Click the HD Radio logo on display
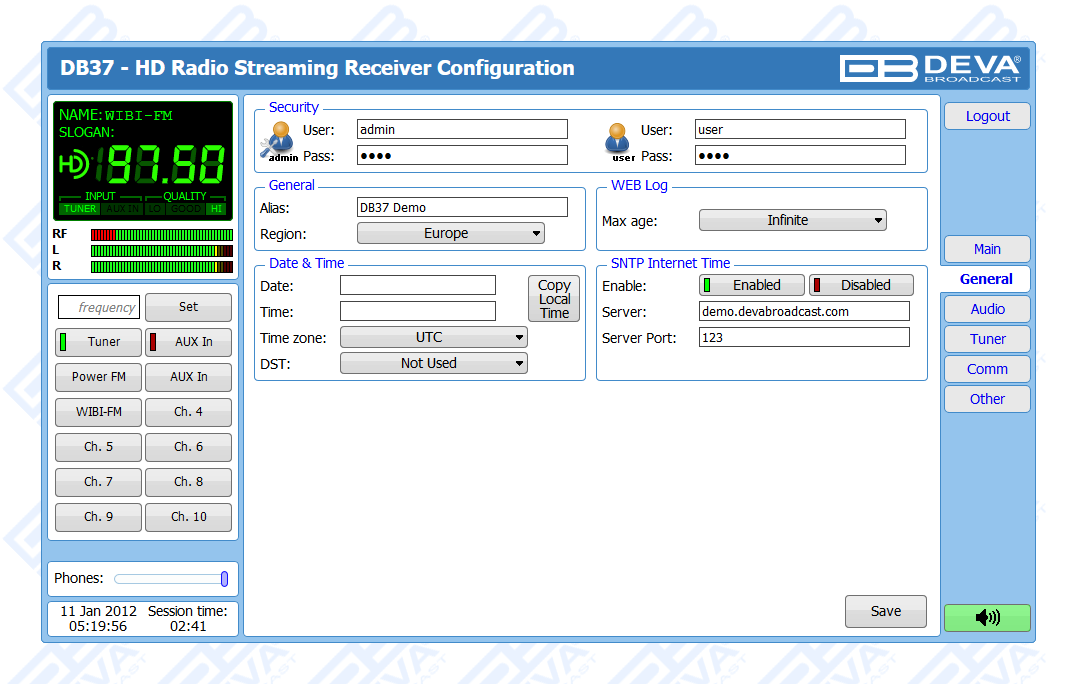 (75, 164)
